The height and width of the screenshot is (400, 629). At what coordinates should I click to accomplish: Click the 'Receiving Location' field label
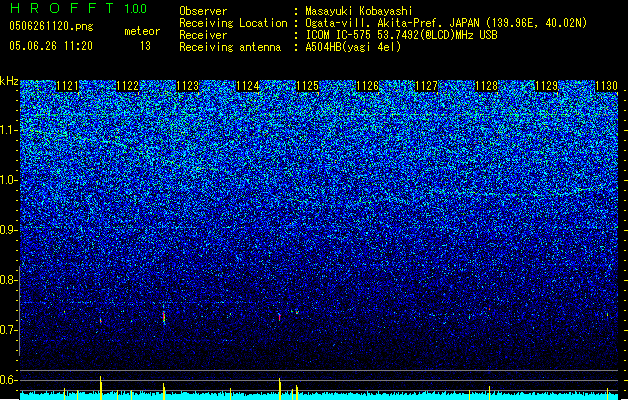(x=233, y=23)
